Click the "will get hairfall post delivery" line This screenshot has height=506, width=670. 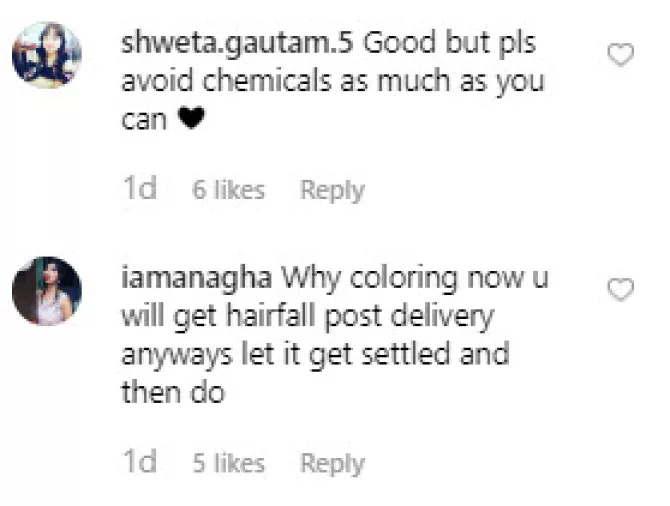pyautogui.click(x=308, y=318)
